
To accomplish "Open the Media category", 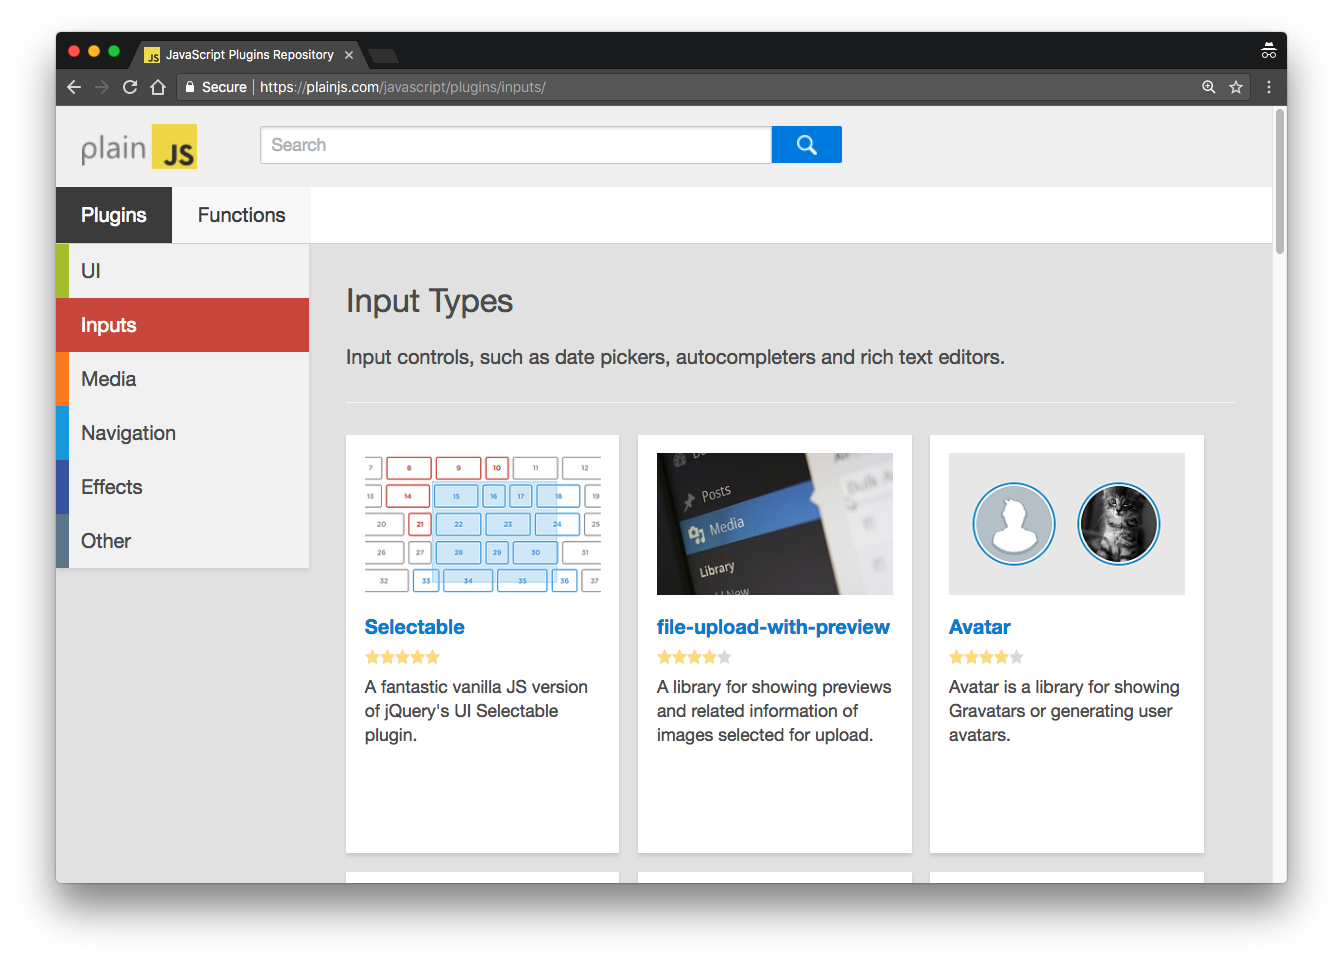I will click(x=183, y=379).
